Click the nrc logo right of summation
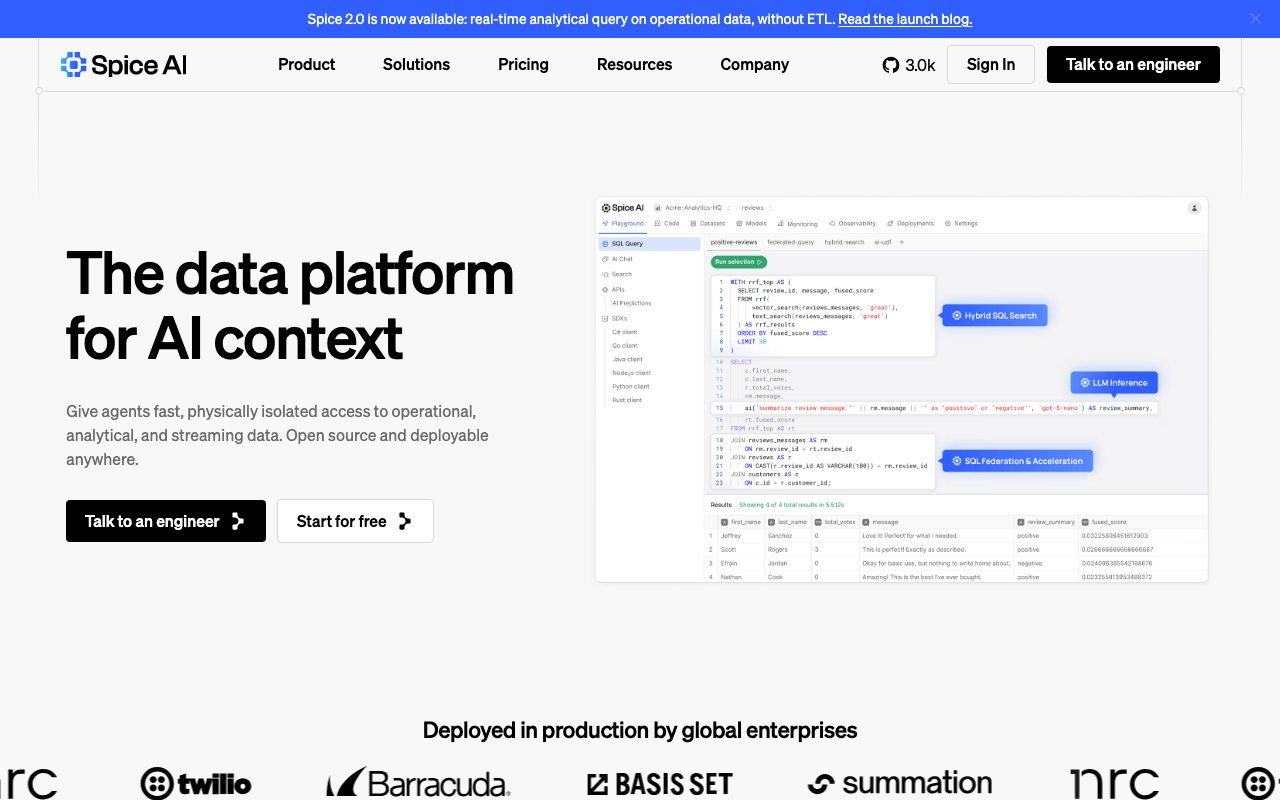Image resolution: width=1280 pixels, height=800 pixels. point(1114,783)
